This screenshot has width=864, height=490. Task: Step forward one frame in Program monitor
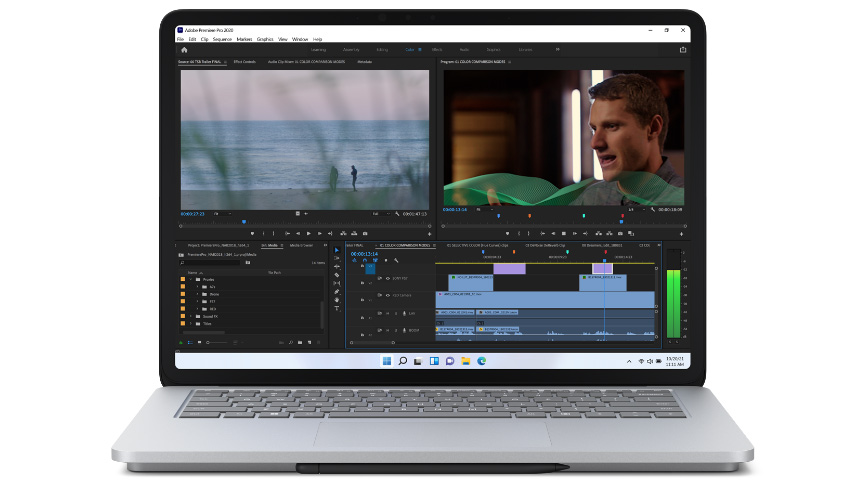(575, 234)
